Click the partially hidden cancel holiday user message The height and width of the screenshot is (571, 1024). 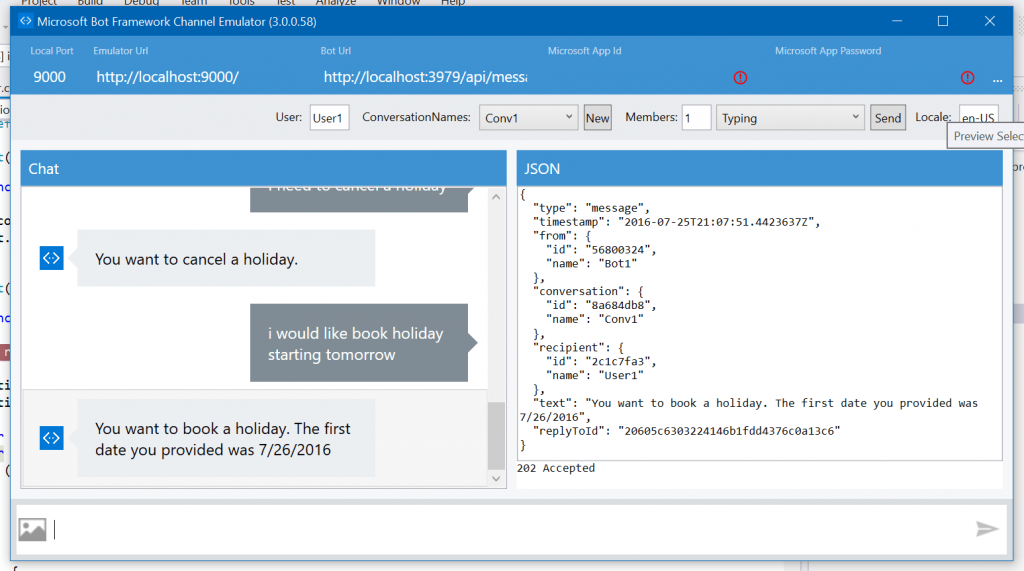(359, 199)
